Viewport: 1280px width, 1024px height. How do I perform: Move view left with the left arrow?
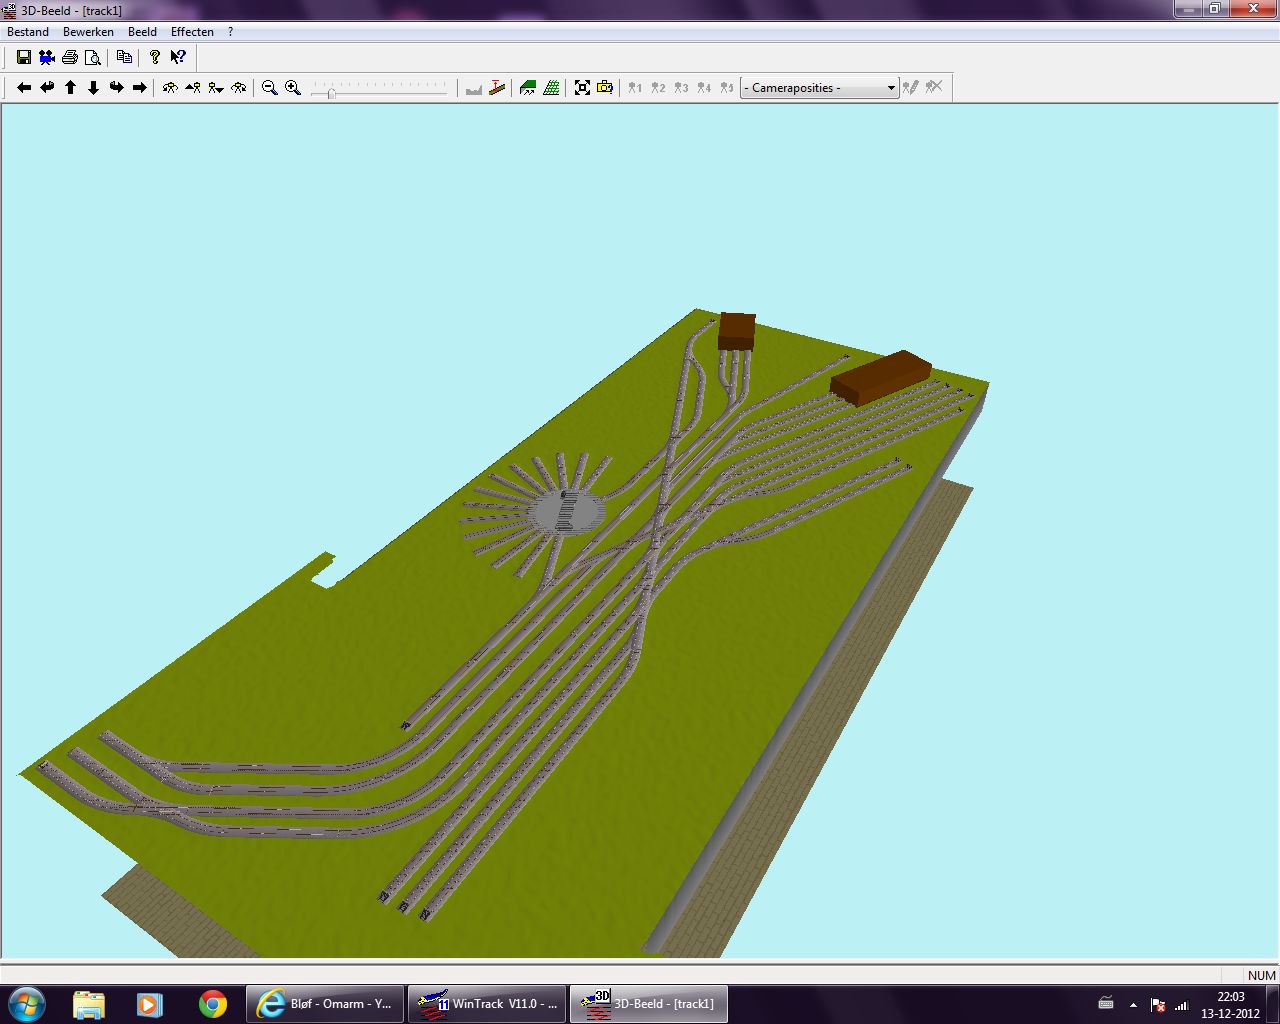coord(24,88)
